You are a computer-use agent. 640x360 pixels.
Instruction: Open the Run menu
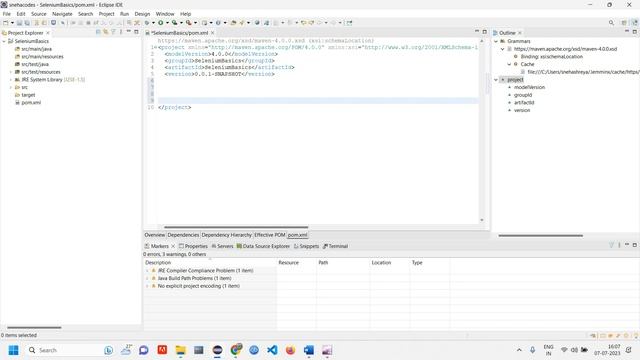pyautogui.click(x=124, y=14)
